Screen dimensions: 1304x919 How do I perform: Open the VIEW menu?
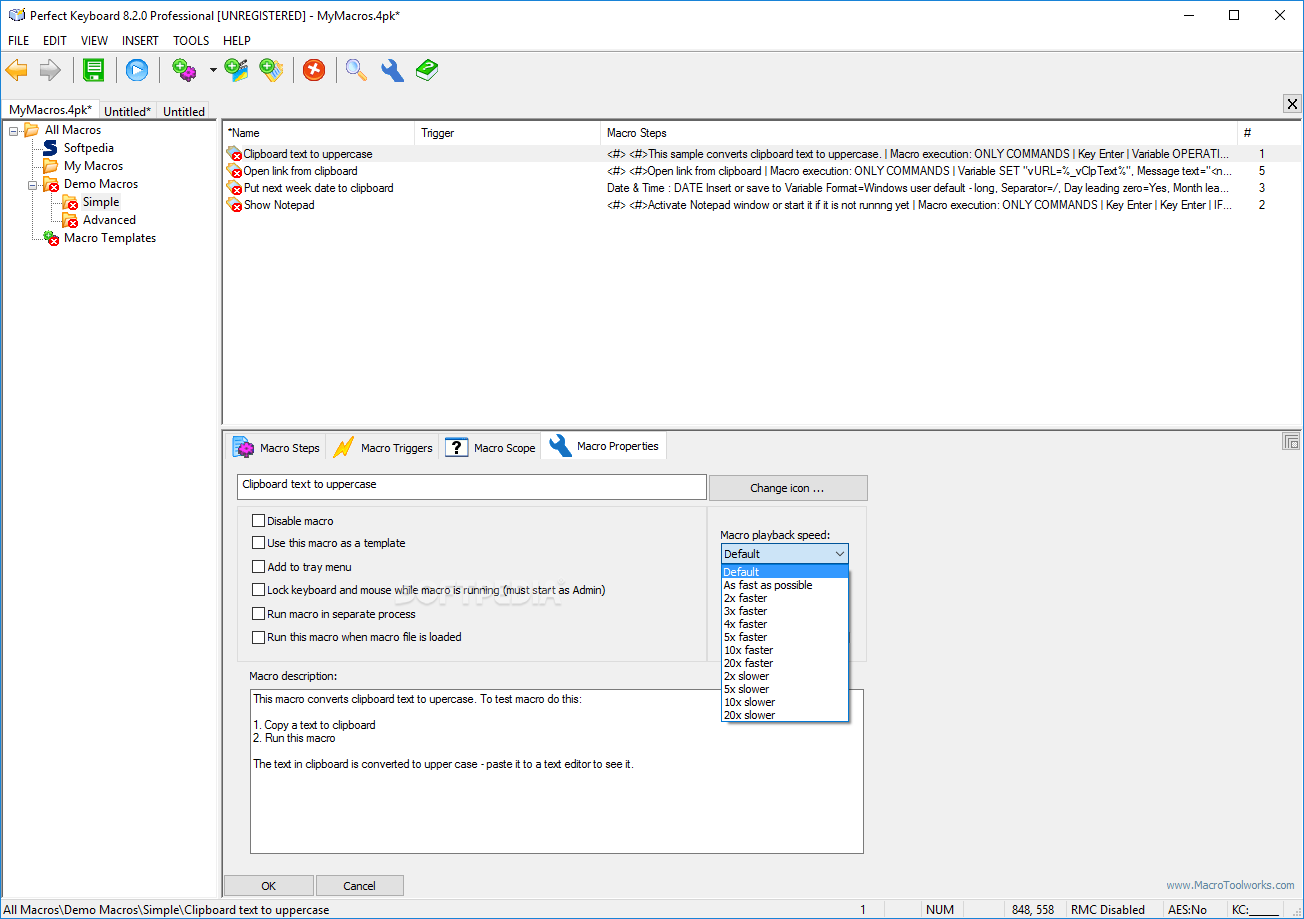95,41
